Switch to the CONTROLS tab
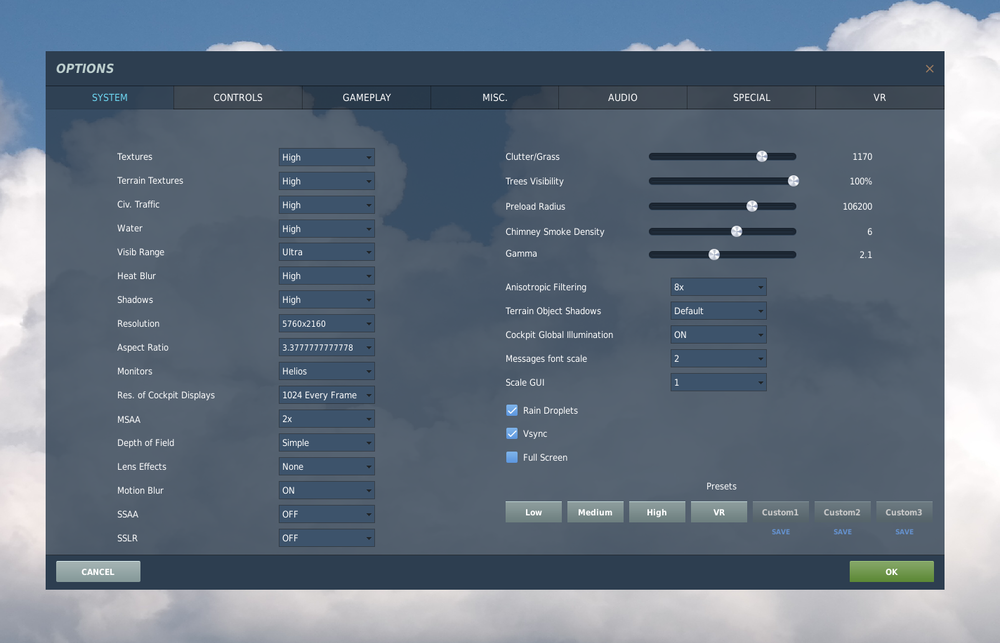Image resolution: width=1000 pixels, height=643 pixels. click(237, 97)
